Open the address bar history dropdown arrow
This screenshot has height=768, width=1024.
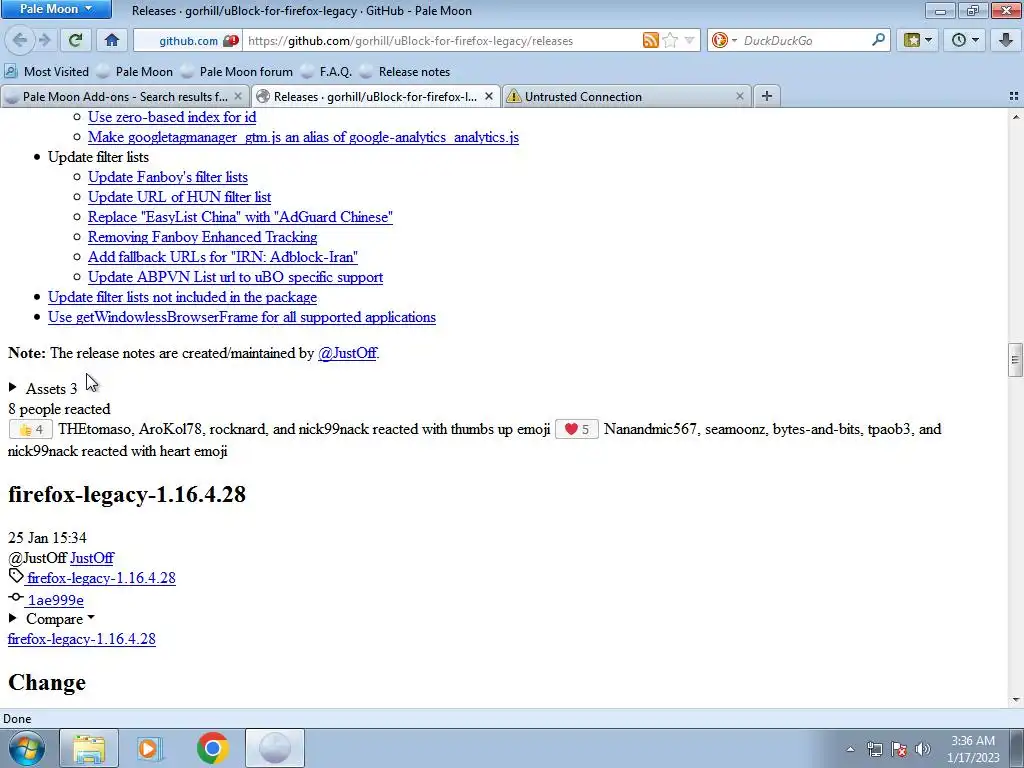coord(689,40)
